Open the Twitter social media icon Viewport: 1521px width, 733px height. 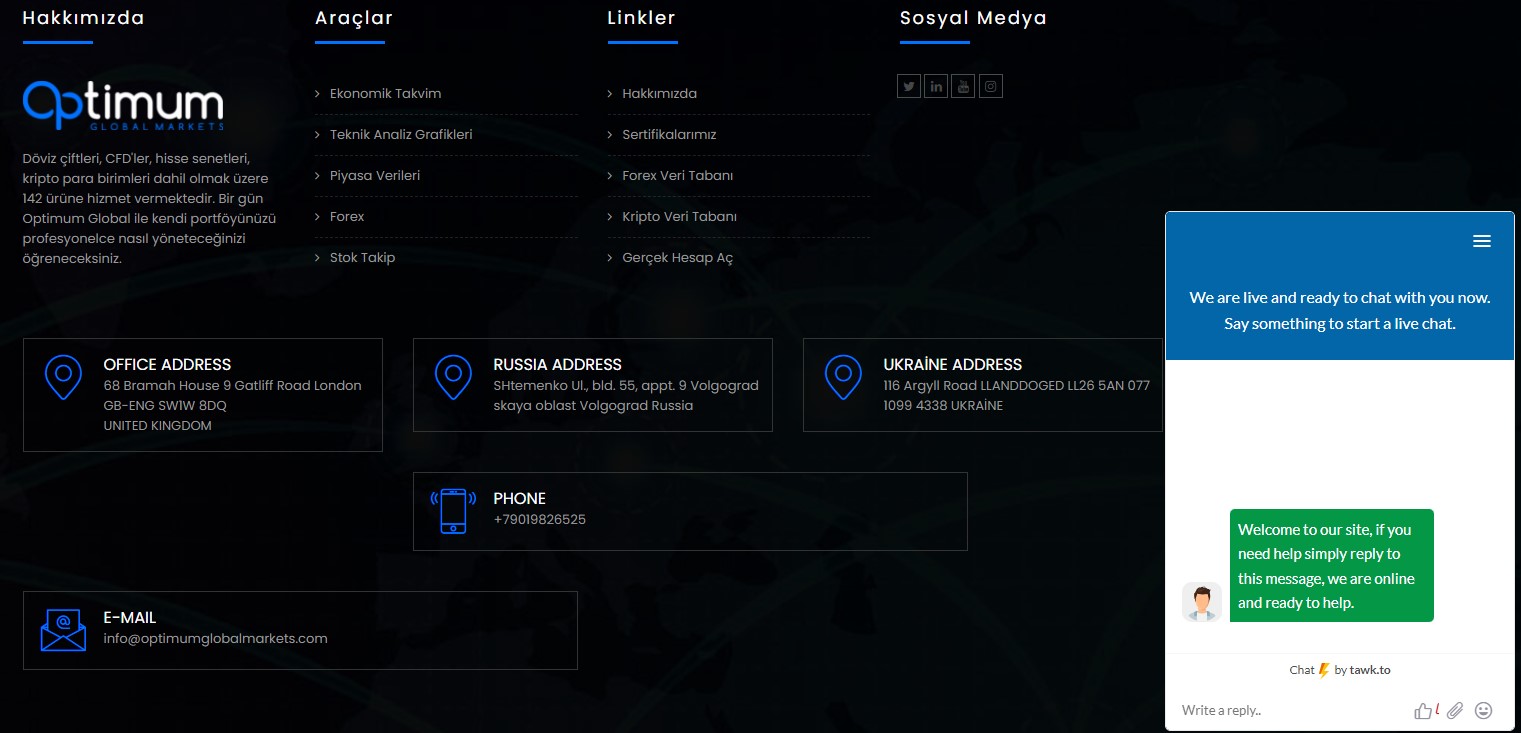tap(909, 86)
